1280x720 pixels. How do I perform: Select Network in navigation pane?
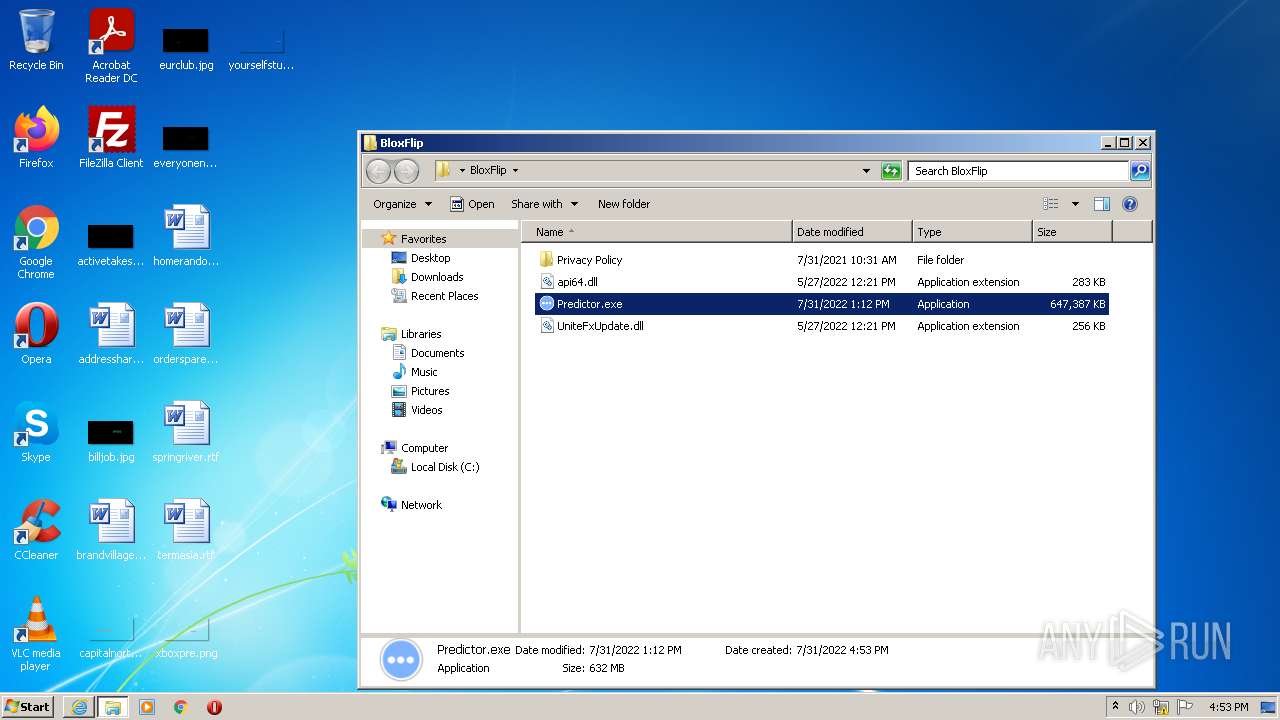[421, 505]
